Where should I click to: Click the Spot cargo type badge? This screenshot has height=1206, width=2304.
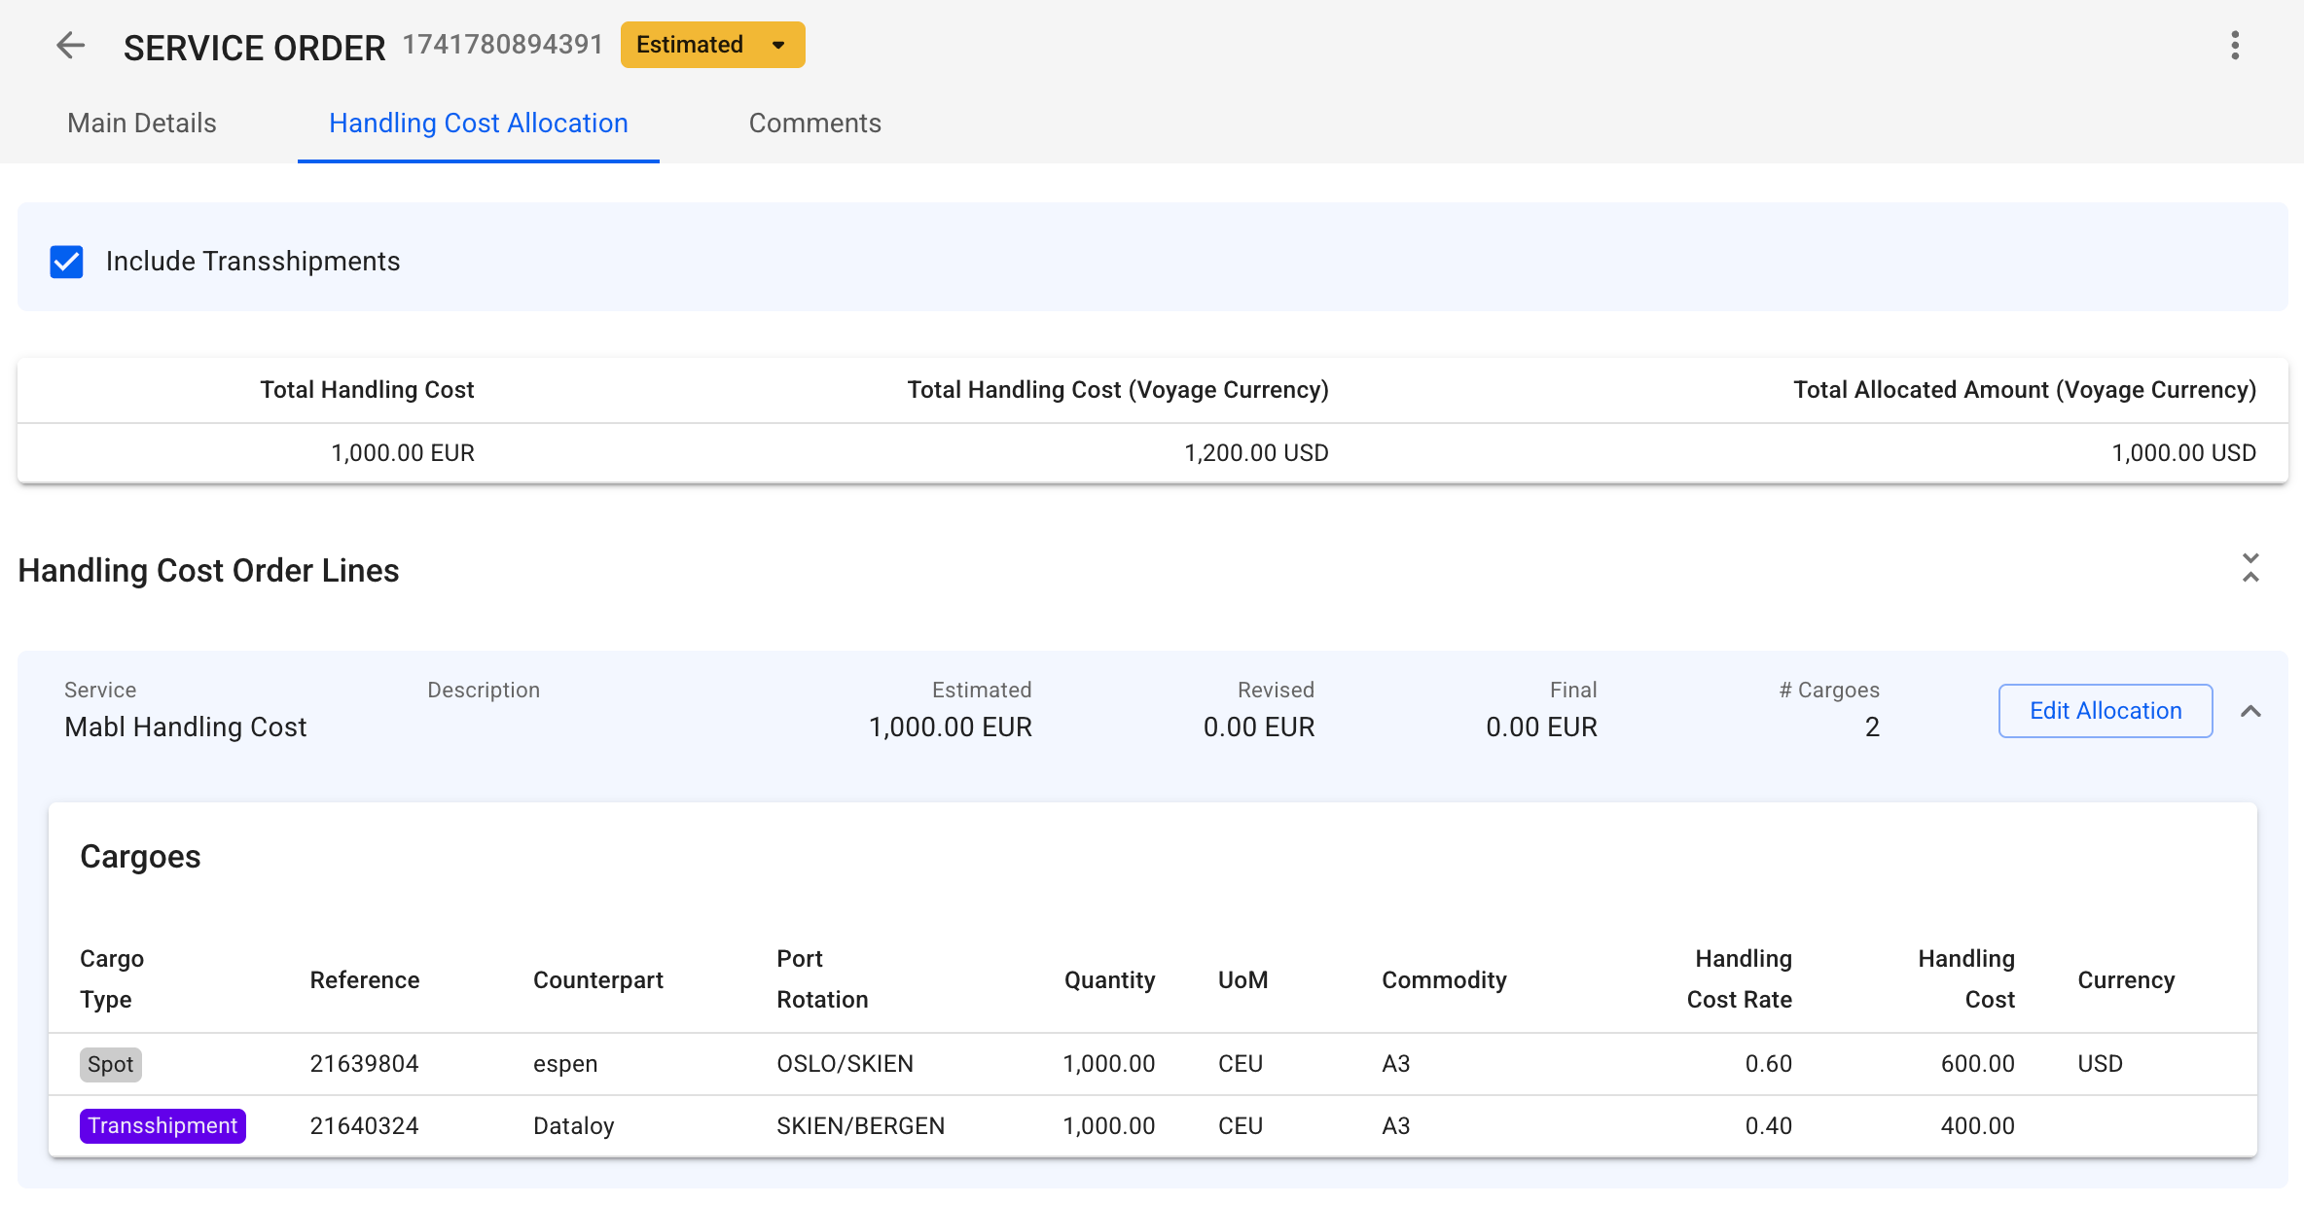click(110, 1064)
